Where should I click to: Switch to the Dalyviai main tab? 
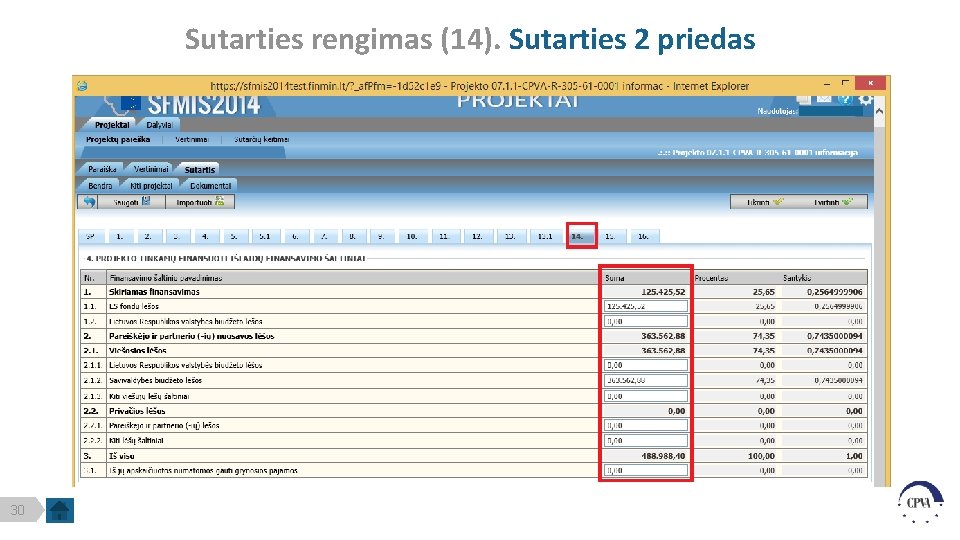point(159,124)
